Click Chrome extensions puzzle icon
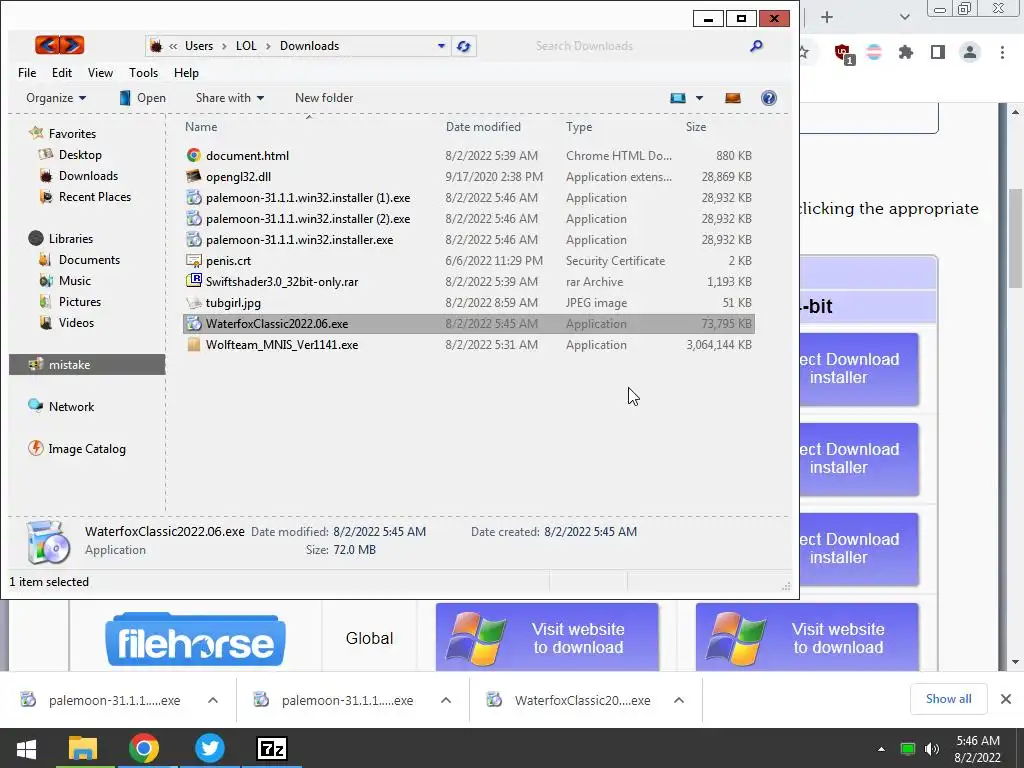 905,52
